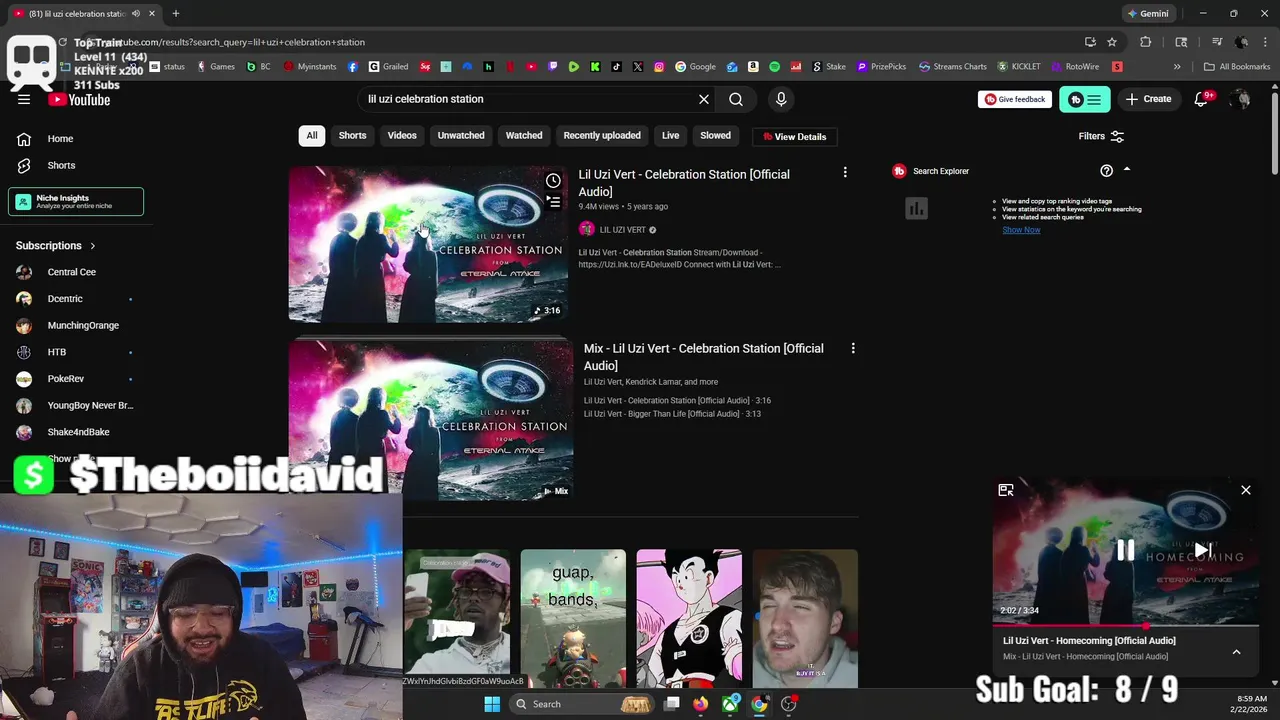1280x720 pixels.
Task: Launch Firefox from the taskbar
Action: [x=700, y=704]
